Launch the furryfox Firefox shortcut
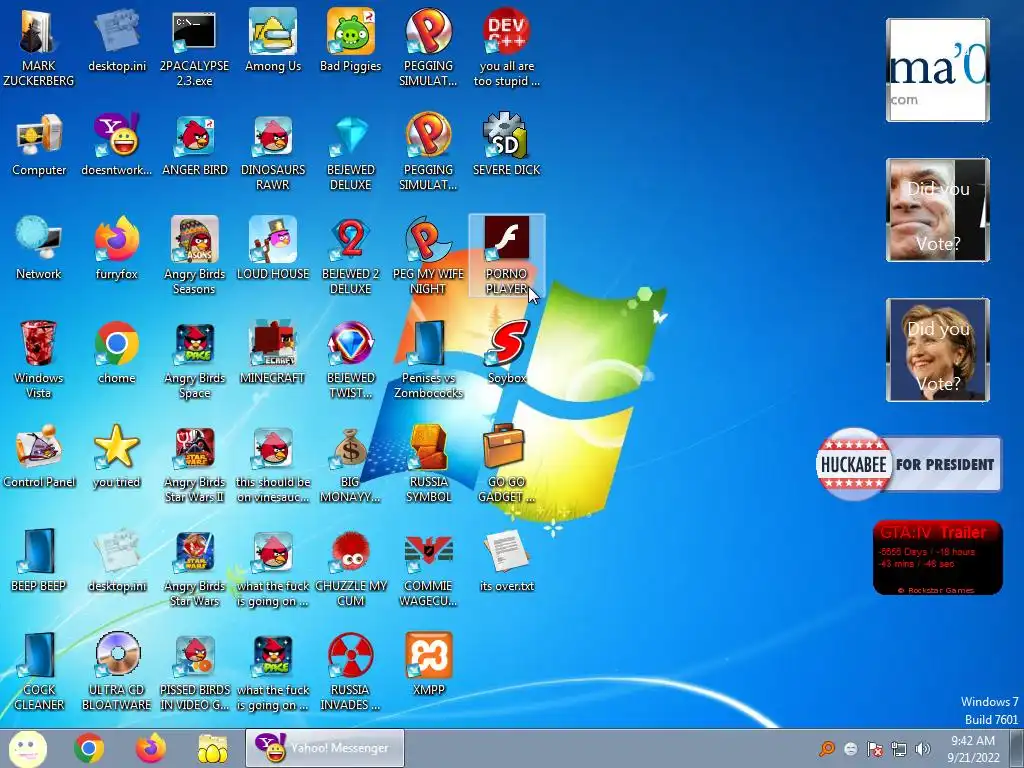 point(116,248)
